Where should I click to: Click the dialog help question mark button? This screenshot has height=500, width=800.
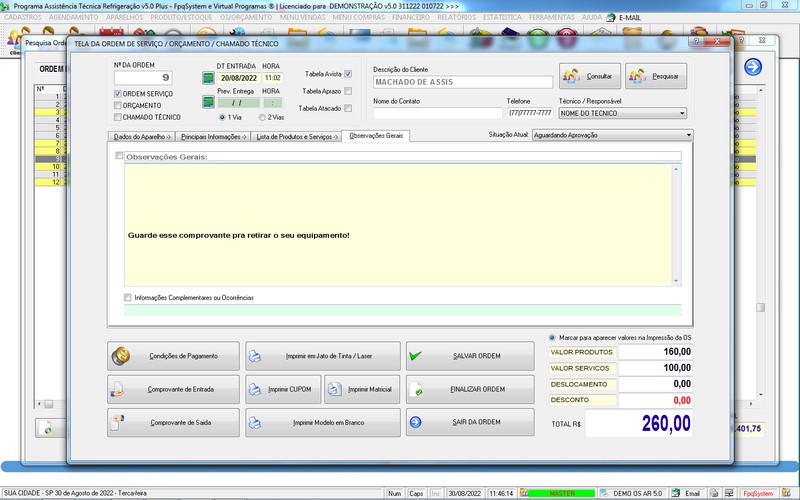point(696,41)
